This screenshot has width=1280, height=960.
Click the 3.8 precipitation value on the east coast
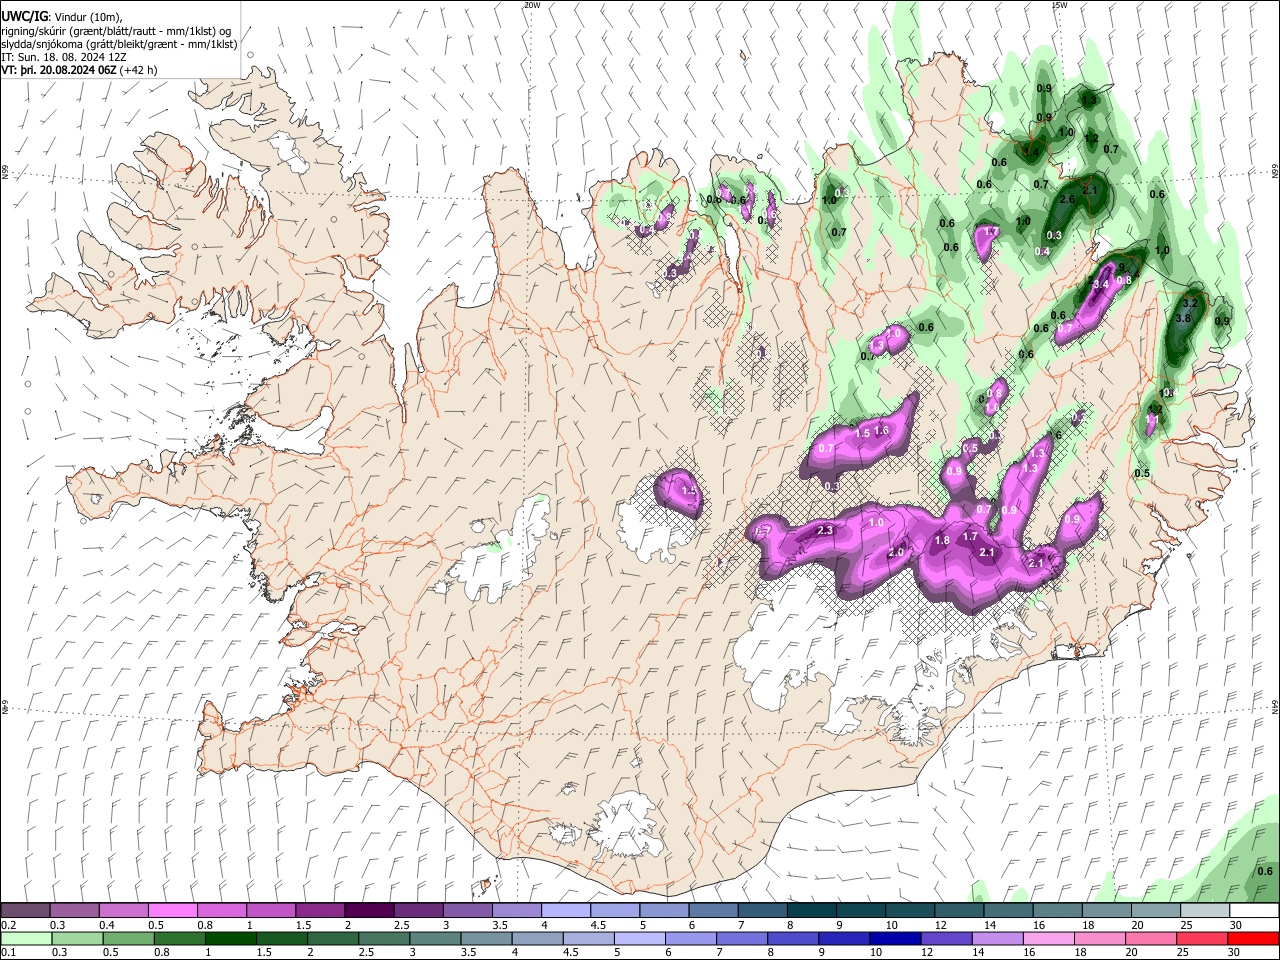point(1184,318)
